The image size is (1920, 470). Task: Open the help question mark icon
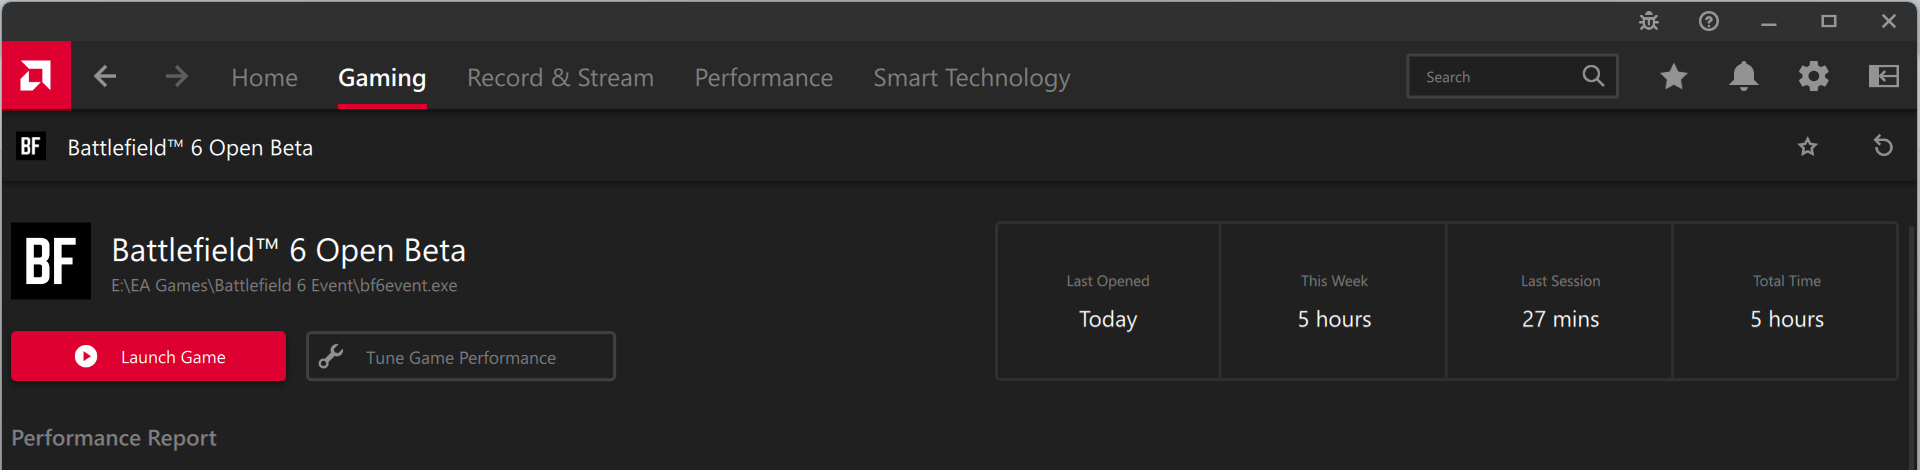[1709, 21]
